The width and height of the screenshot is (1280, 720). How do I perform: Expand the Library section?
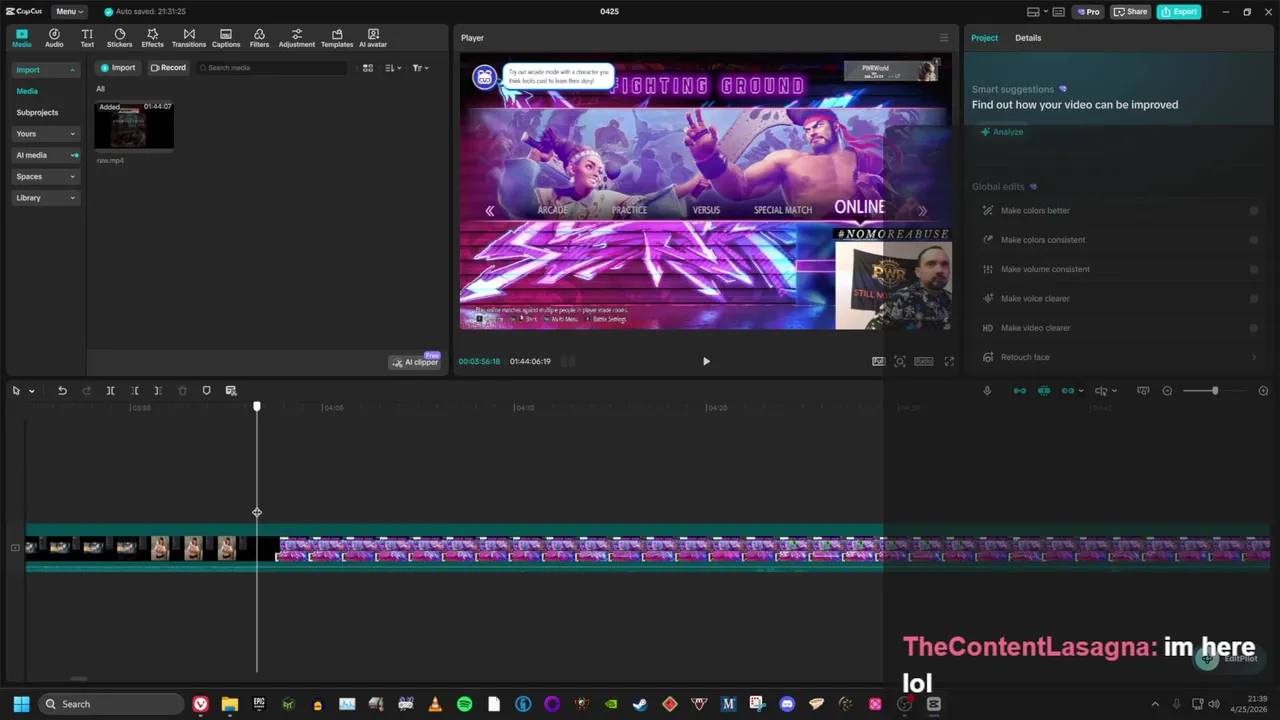45,198
